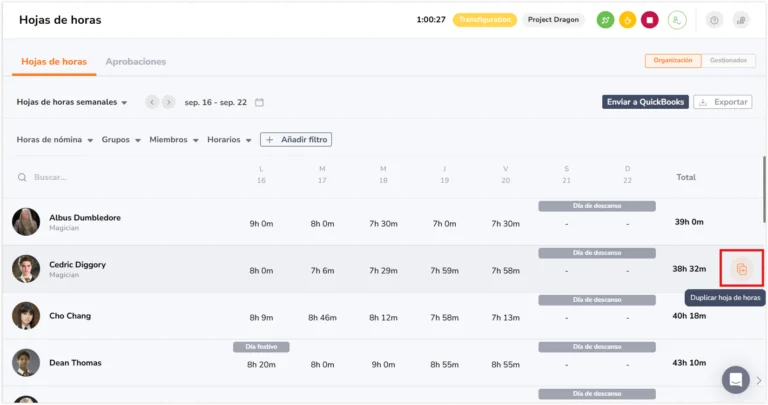Click Dean Thomas's avatar
This screenshot has height=405, width=768.
pos(26,362)
